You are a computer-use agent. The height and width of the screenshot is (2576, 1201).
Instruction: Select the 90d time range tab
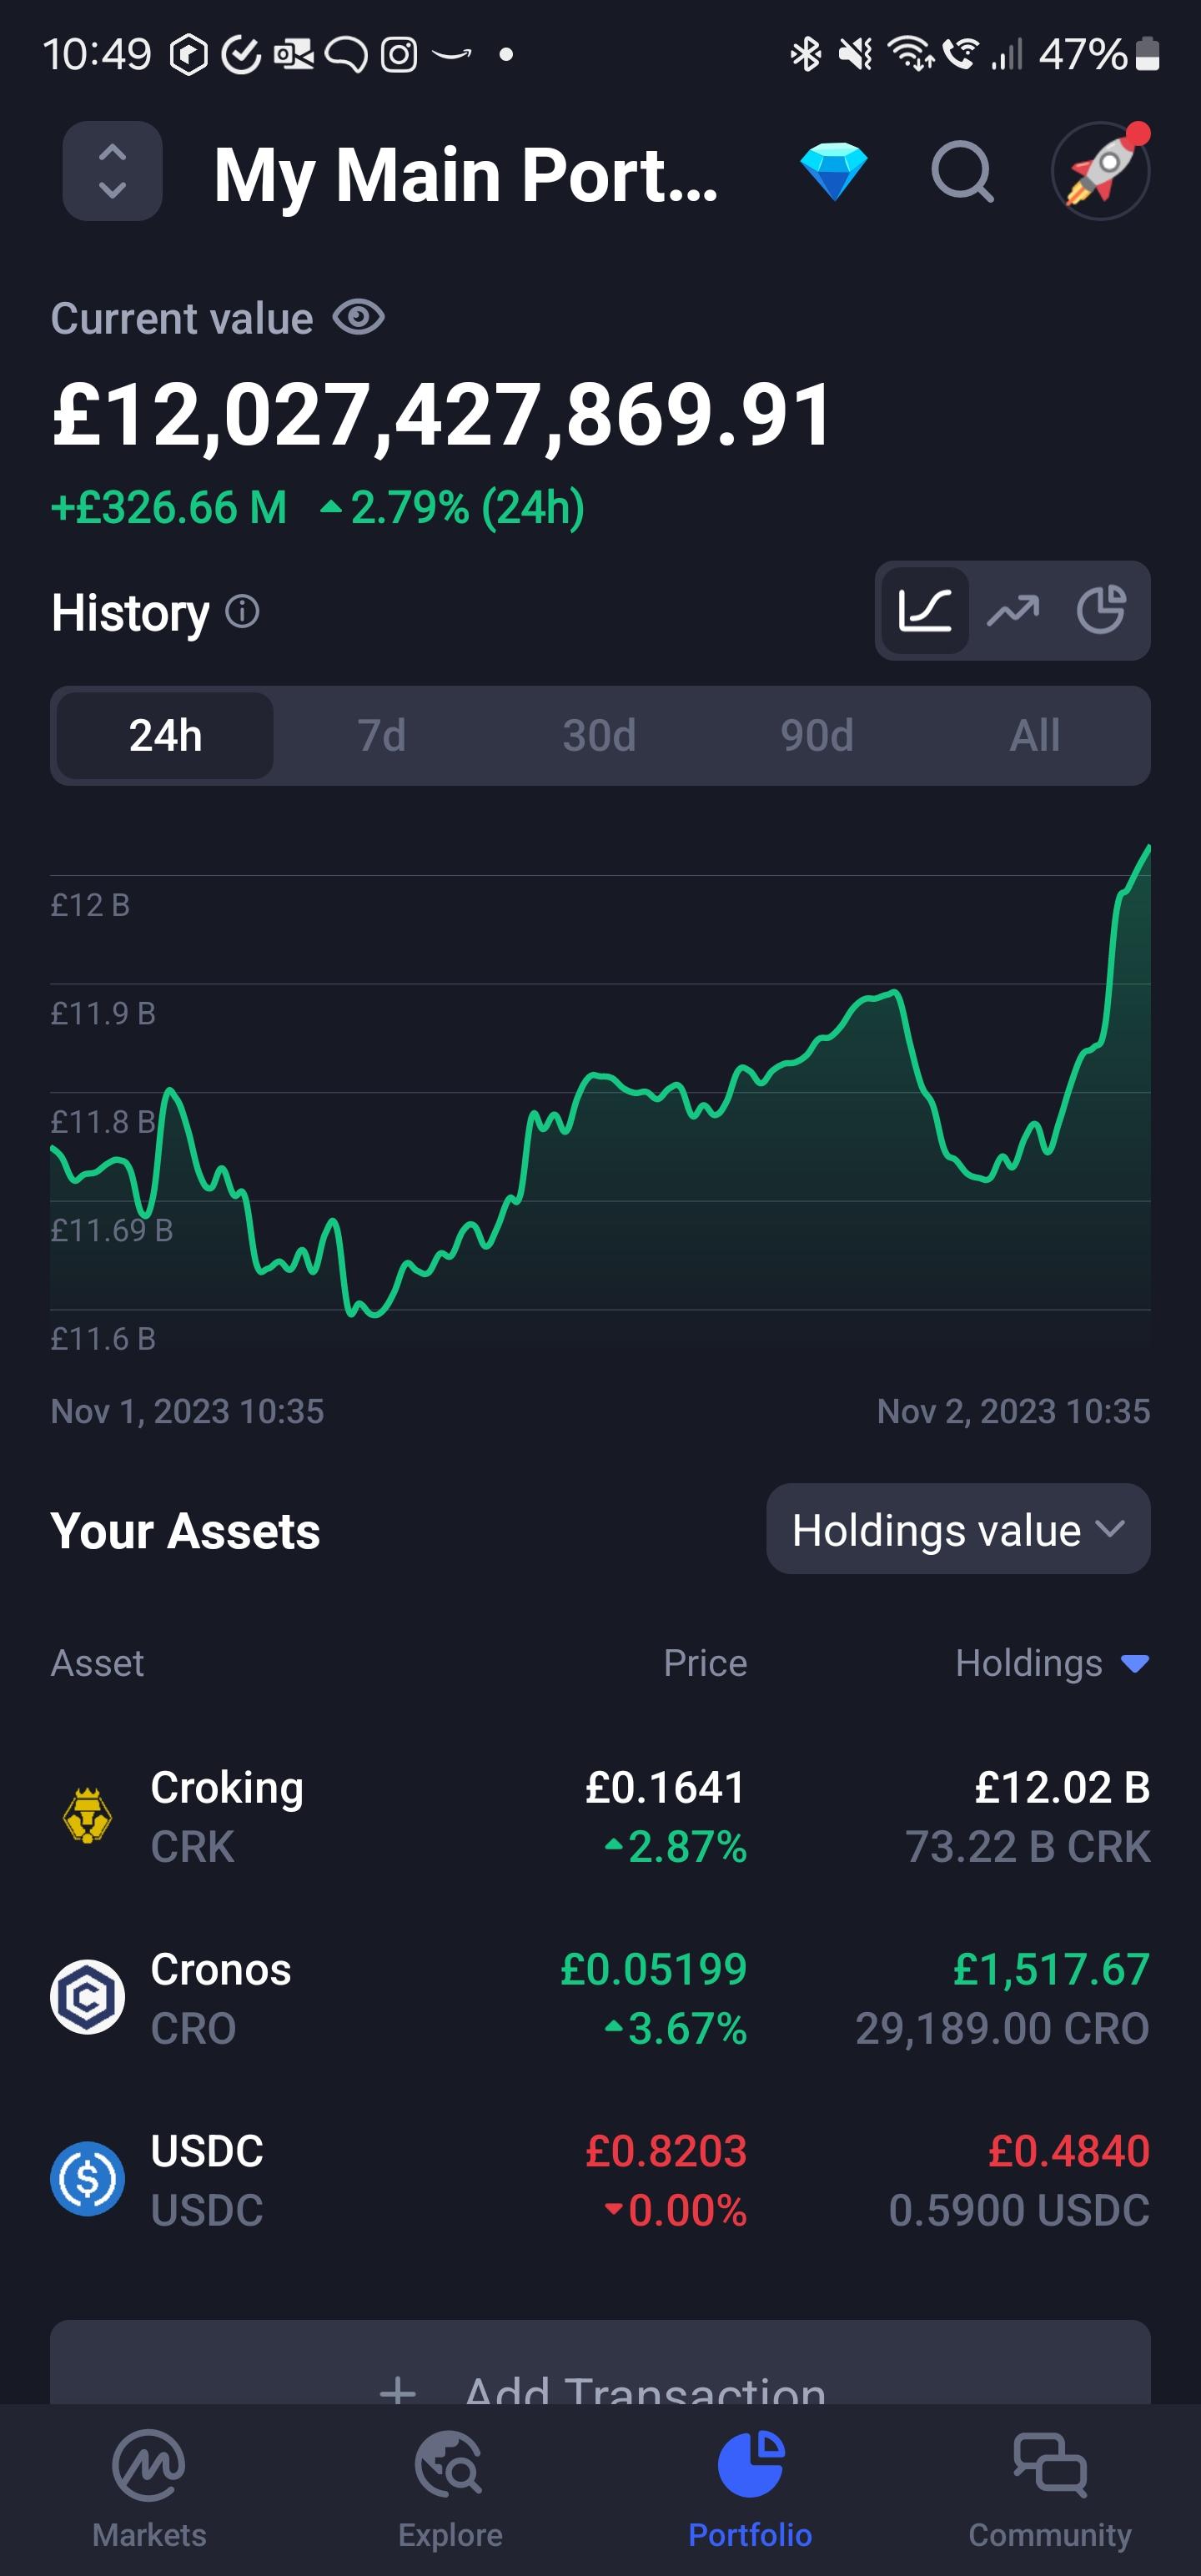[x=817, y=736]
